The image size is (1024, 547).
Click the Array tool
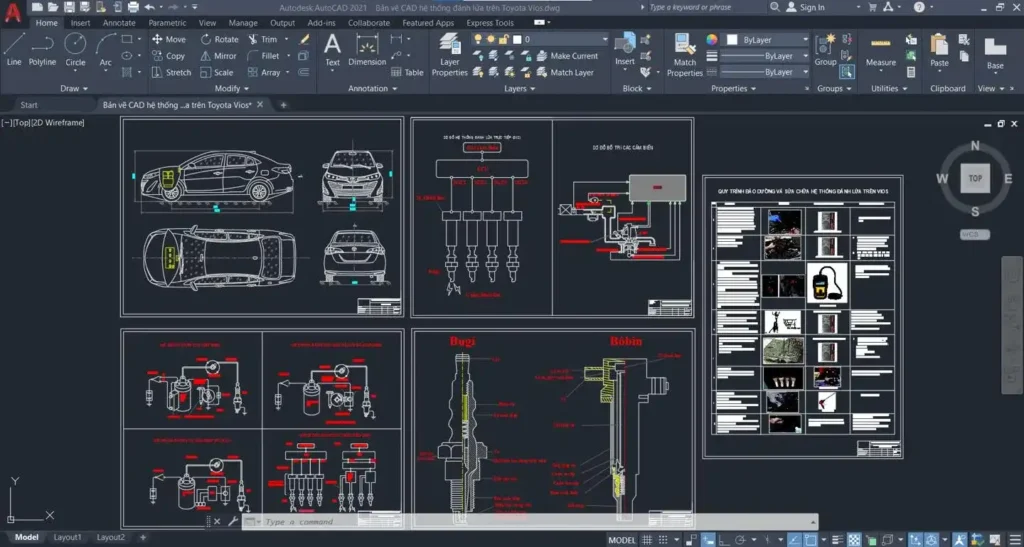264,72
